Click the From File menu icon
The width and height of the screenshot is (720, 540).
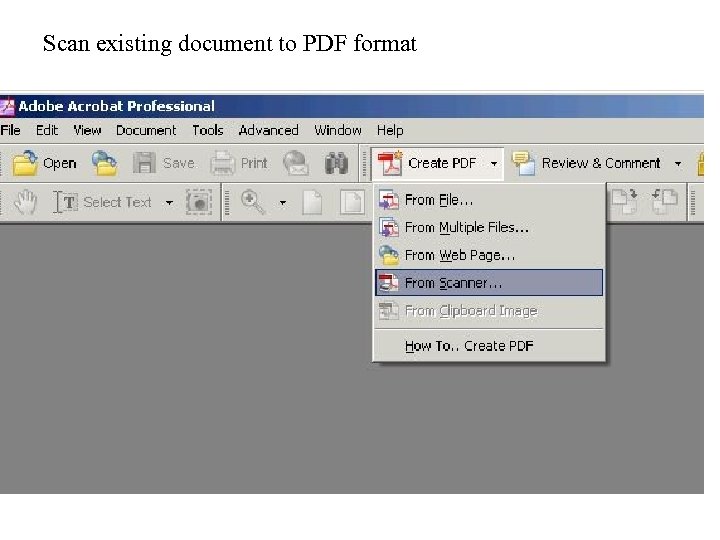[x=388, y=200]
